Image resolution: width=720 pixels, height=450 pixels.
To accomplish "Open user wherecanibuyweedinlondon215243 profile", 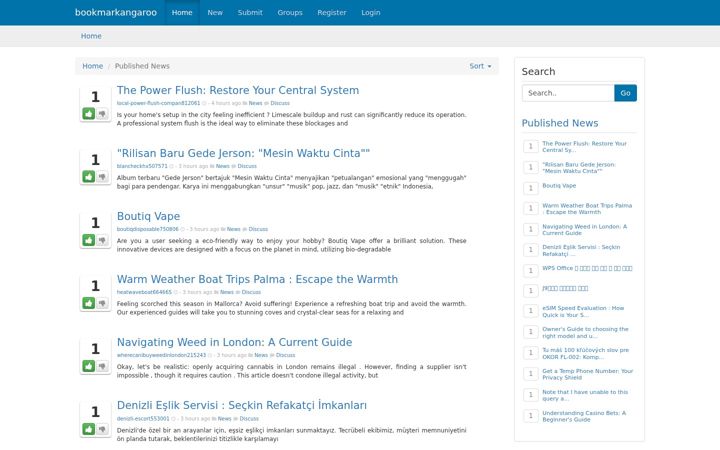I will tap(161, 355).
